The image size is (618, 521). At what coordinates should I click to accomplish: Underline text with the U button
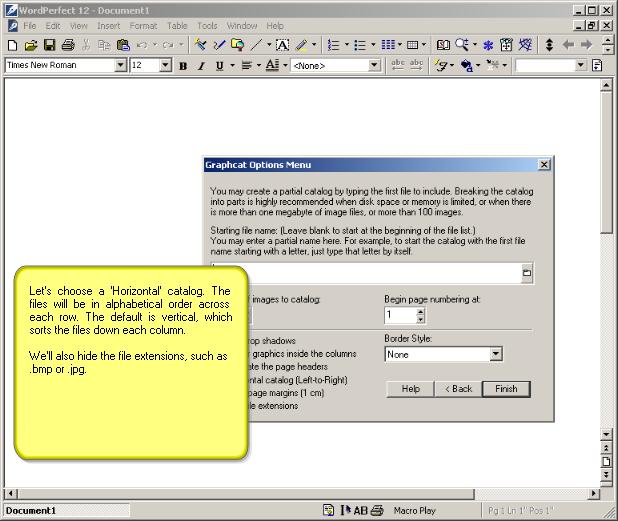pos(220,66)
